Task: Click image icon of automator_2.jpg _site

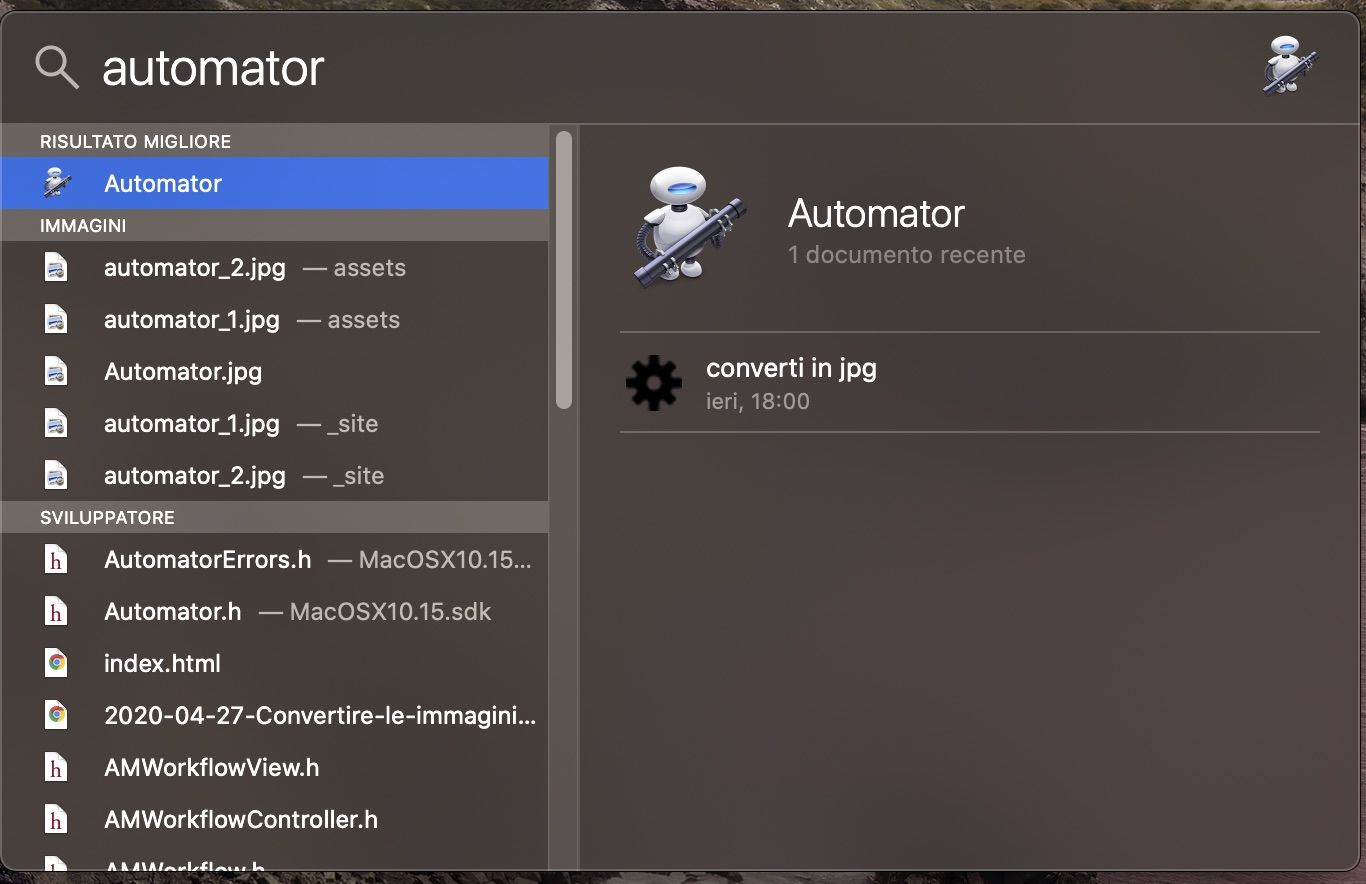Action: tap(56, 476)
